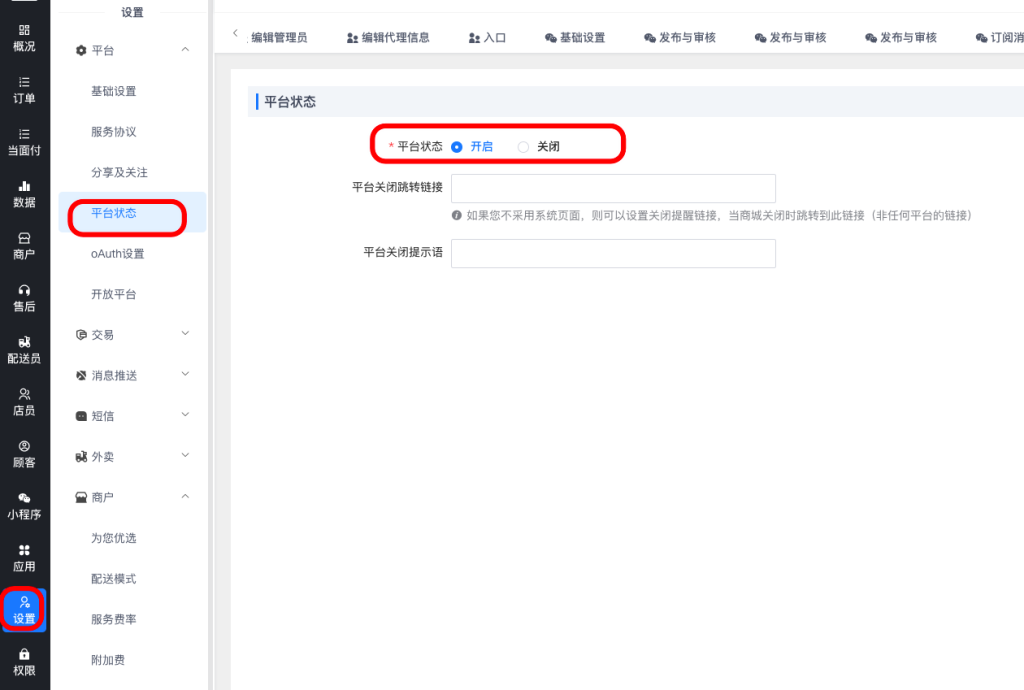Viewport: 1024px width, 690px height.
Task: Expand the 消息推送 menu group
Action: 185,375
